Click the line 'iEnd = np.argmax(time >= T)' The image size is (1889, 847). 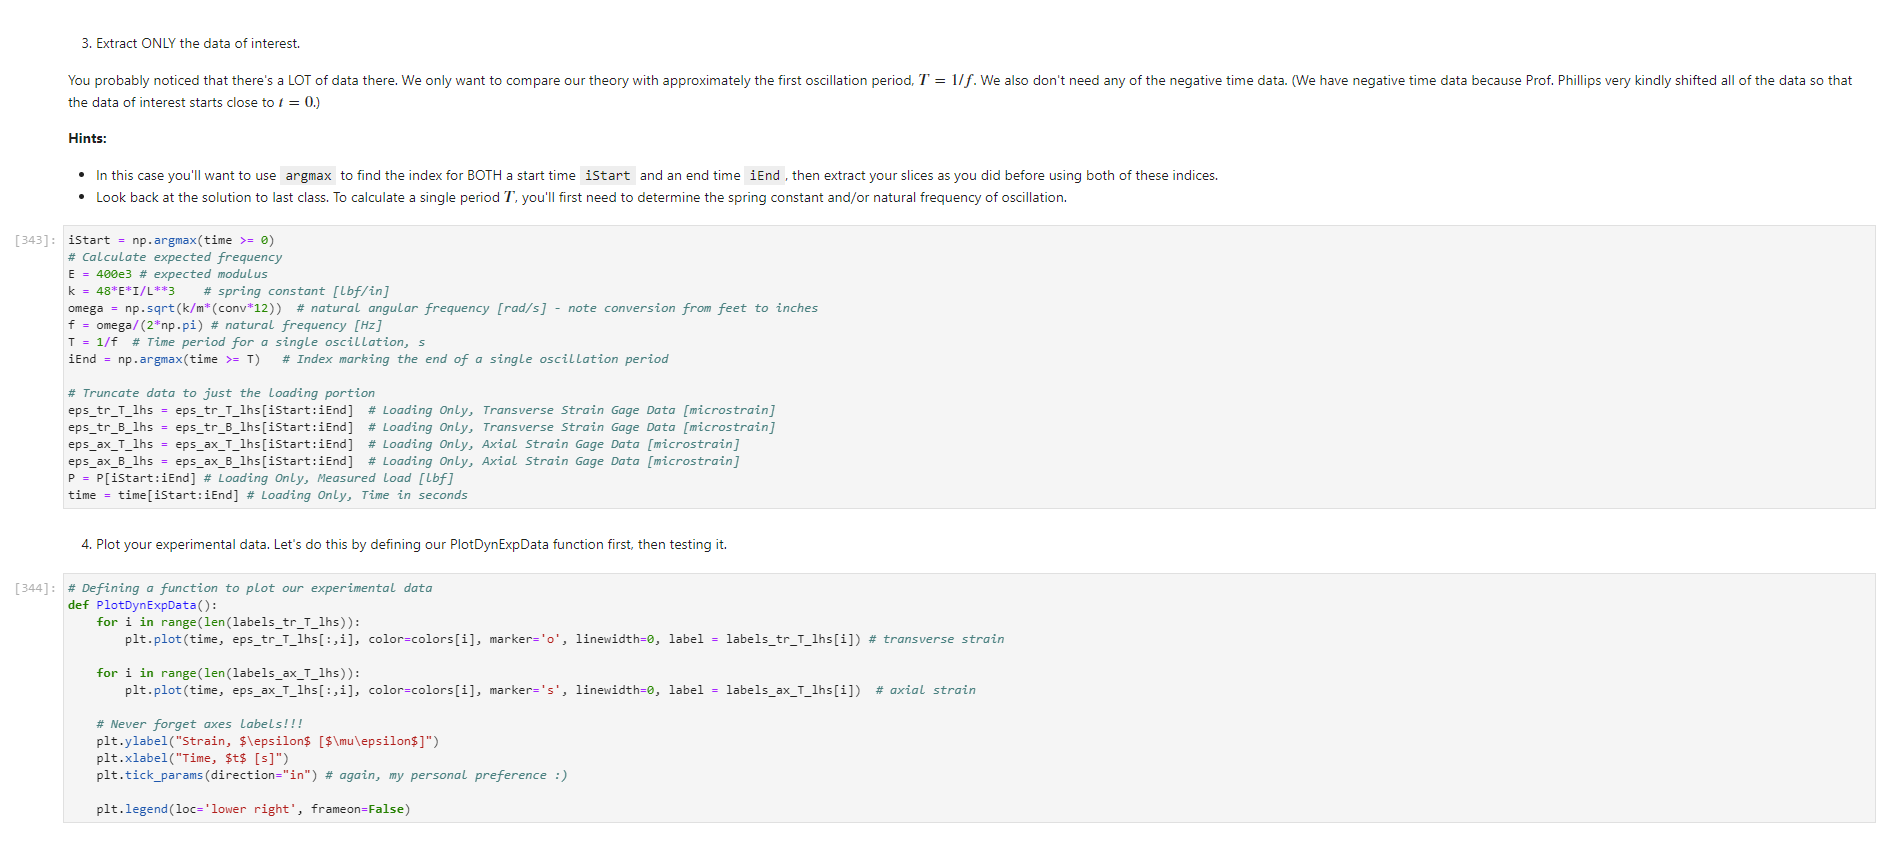click(x=368, y=359)
